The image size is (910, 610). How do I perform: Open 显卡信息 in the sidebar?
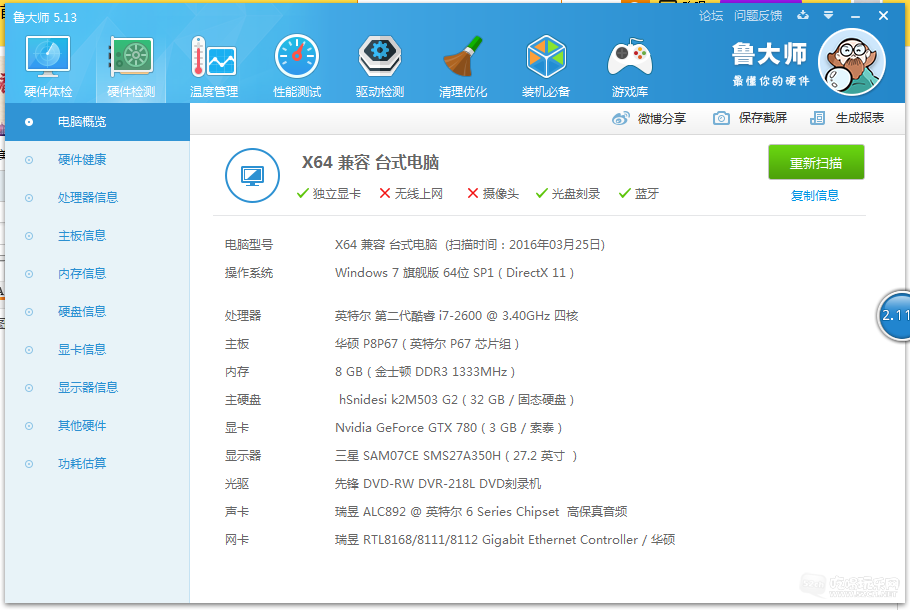[x=98, y=350]
